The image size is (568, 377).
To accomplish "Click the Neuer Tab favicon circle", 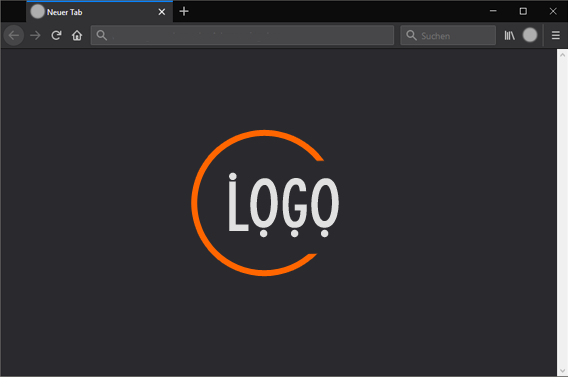I will (37, 12).
